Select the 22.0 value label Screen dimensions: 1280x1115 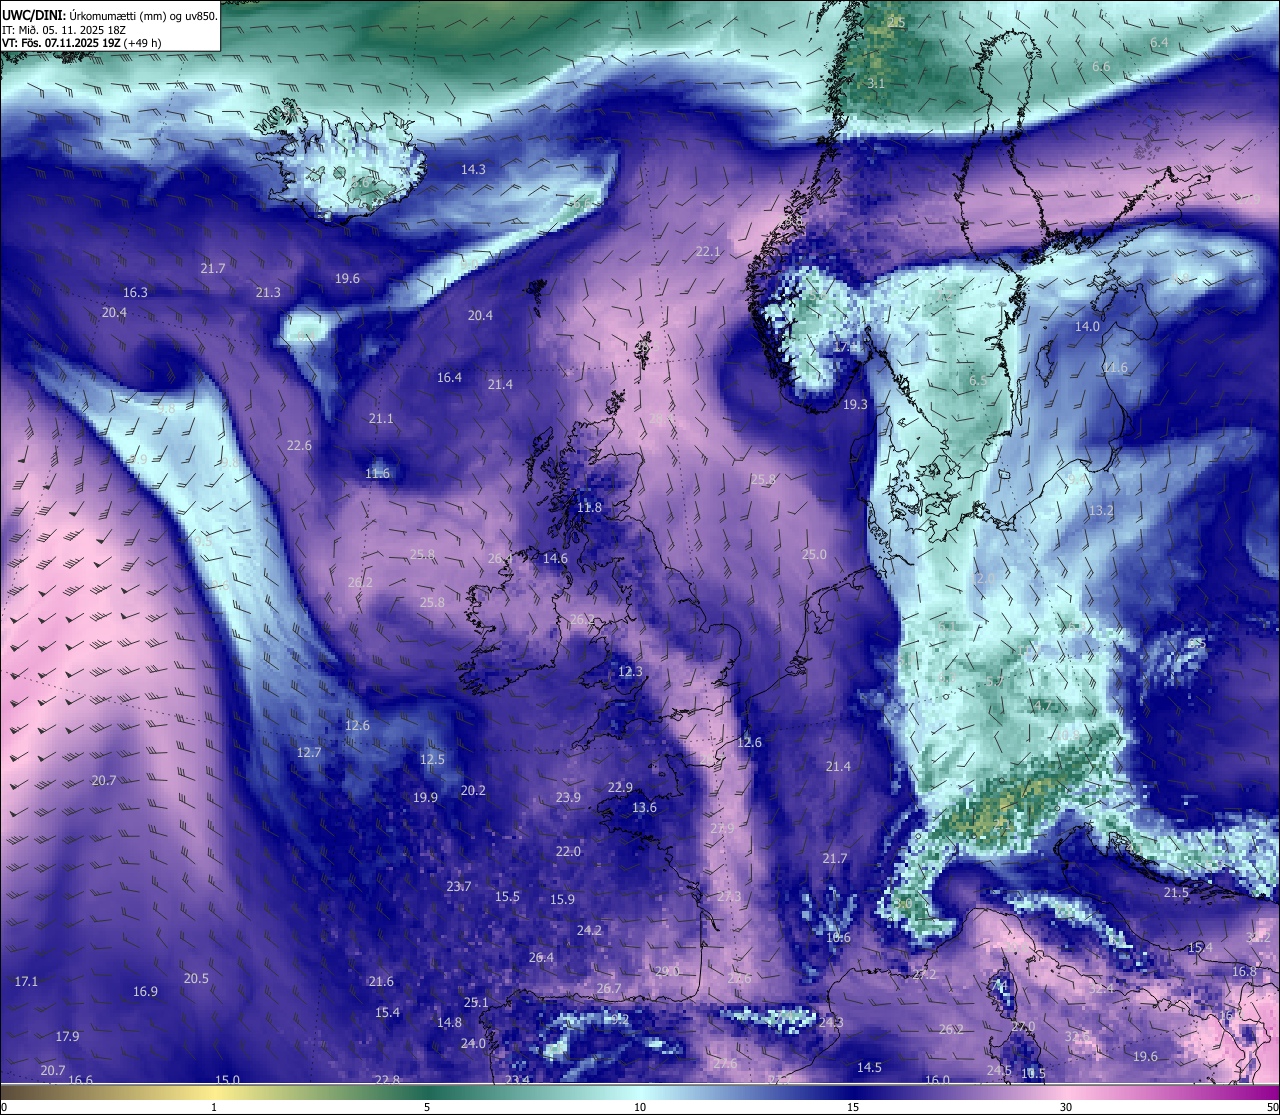point(568,852)
